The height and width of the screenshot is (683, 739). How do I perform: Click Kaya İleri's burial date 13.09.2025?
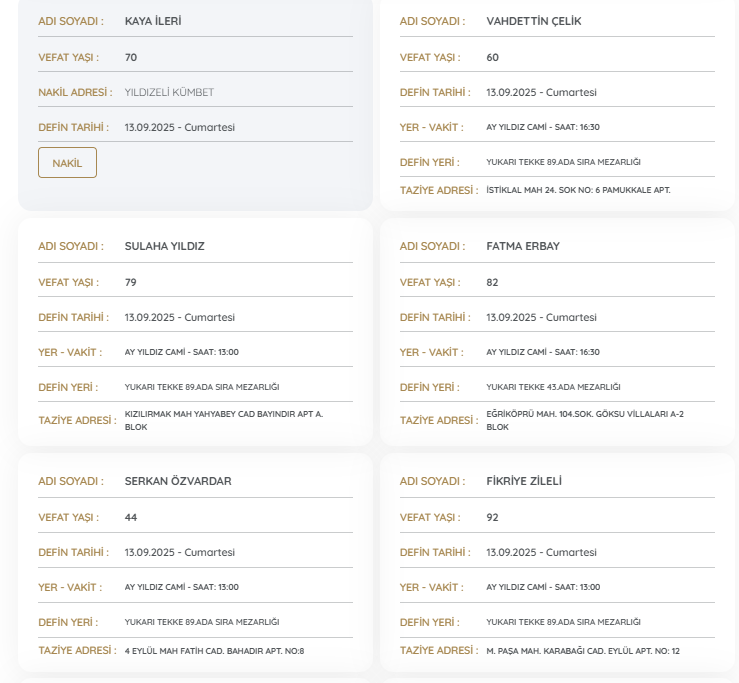pos(179,127)
